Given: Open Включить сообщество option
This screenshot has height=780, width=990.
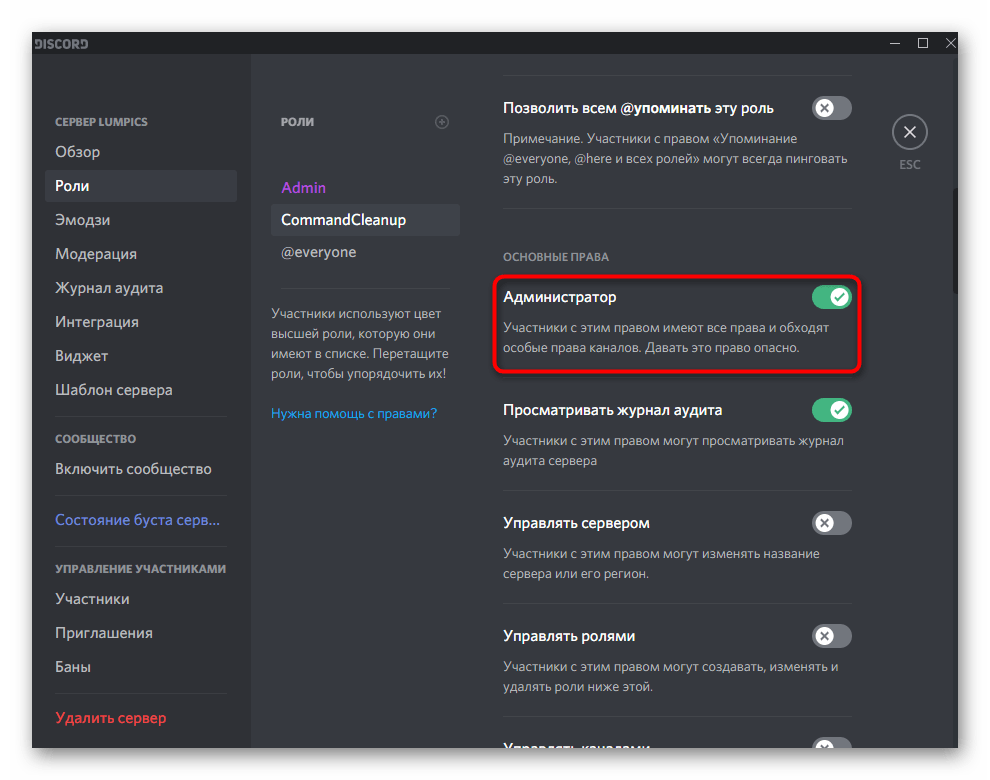Looking at the screenshot, I should 141,469.
